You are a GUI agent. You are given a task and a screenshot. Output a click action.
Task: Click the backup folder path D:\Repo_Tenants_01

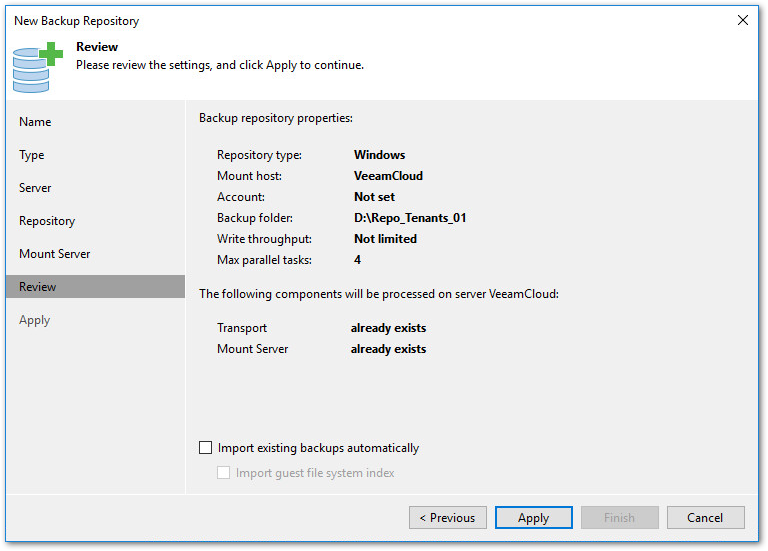(410, 218)
